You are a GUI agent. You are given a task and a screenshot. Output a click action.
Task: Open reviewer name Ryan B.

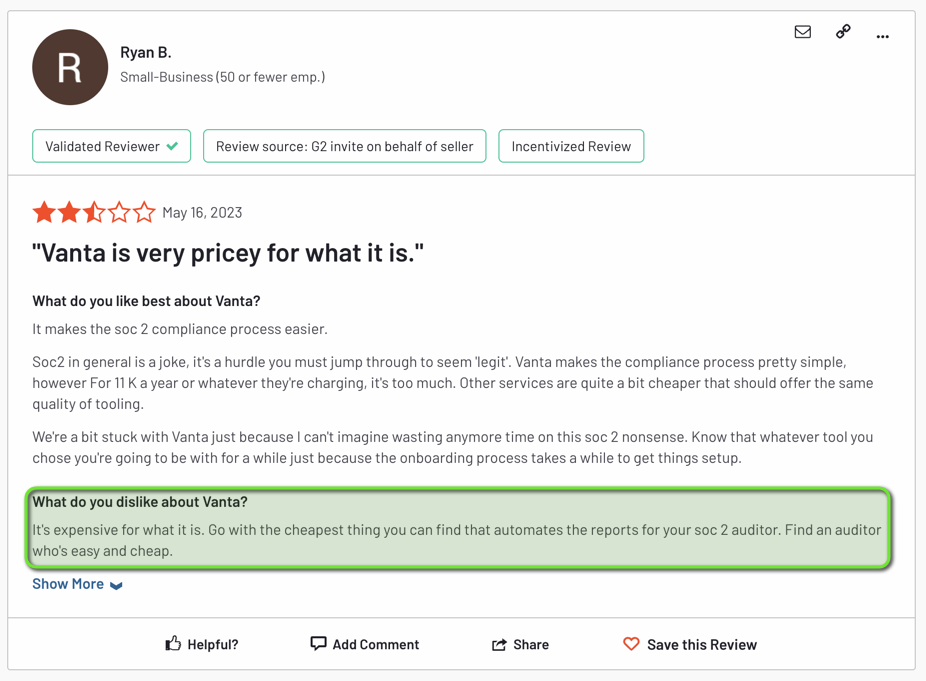(146, 53)
